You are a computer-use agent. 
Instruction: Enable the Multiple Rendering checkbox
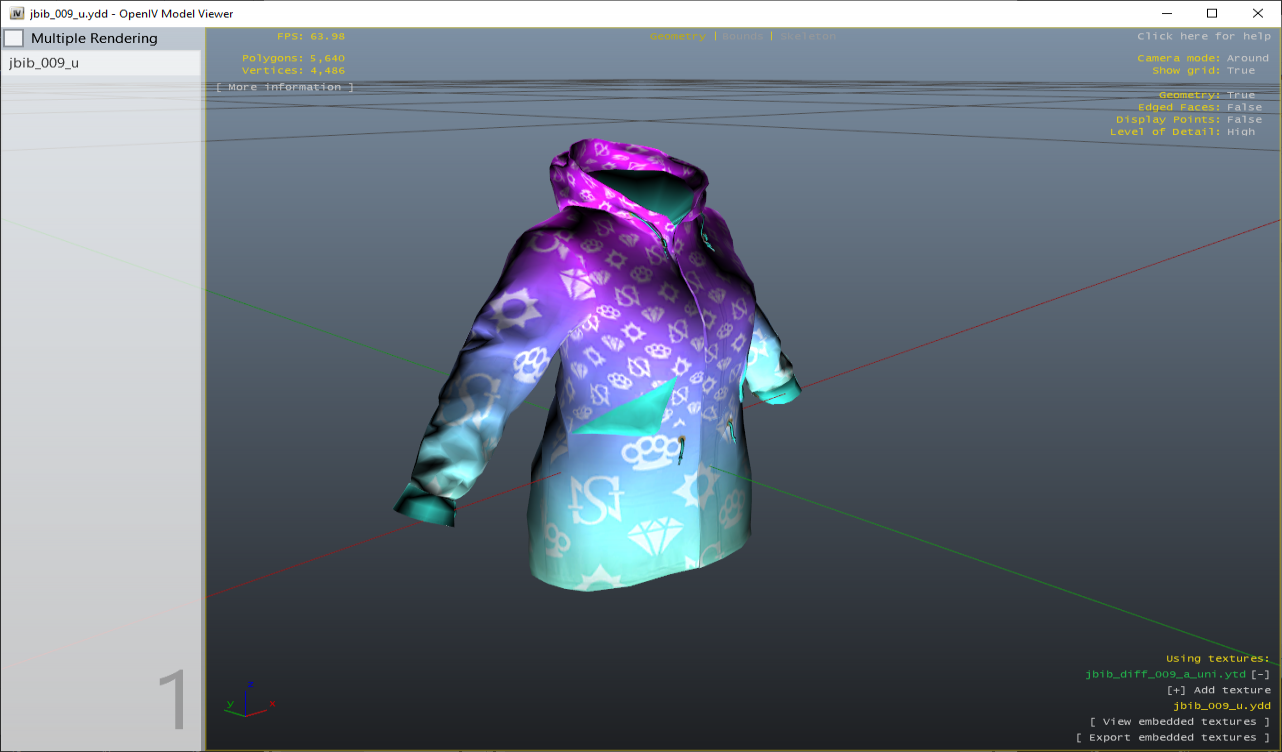pos(14,37)
